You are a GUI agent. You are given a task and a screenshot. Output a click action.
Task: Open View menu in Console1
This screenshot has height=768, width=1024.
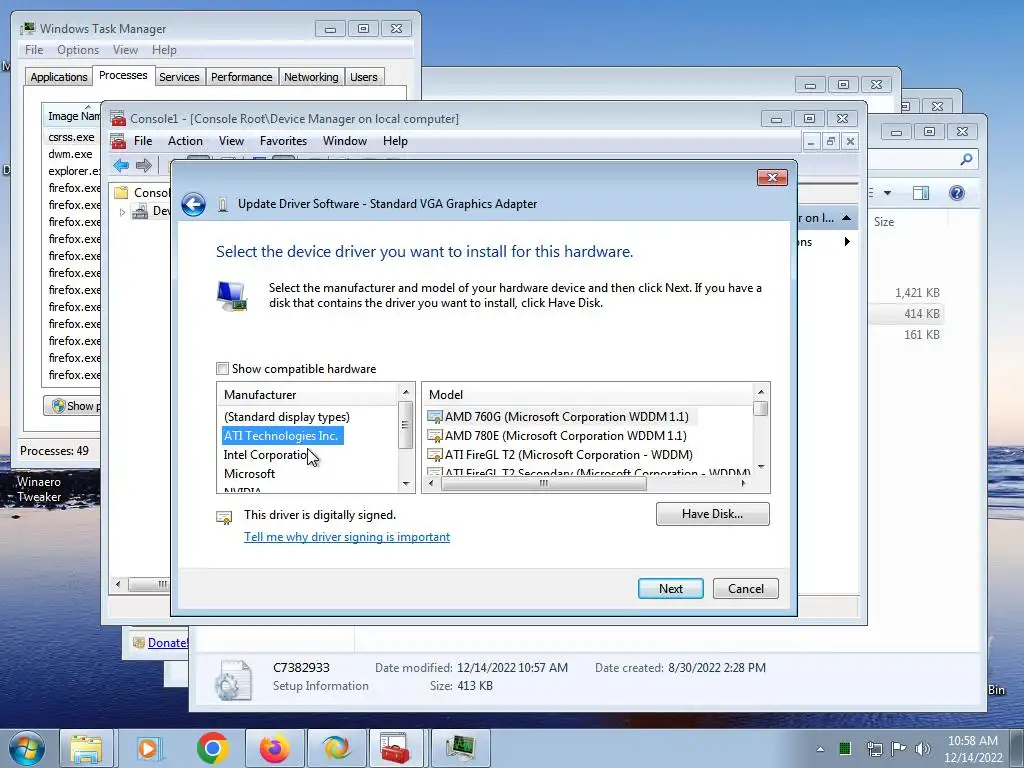pyautogui.click(x=231, y=141)
